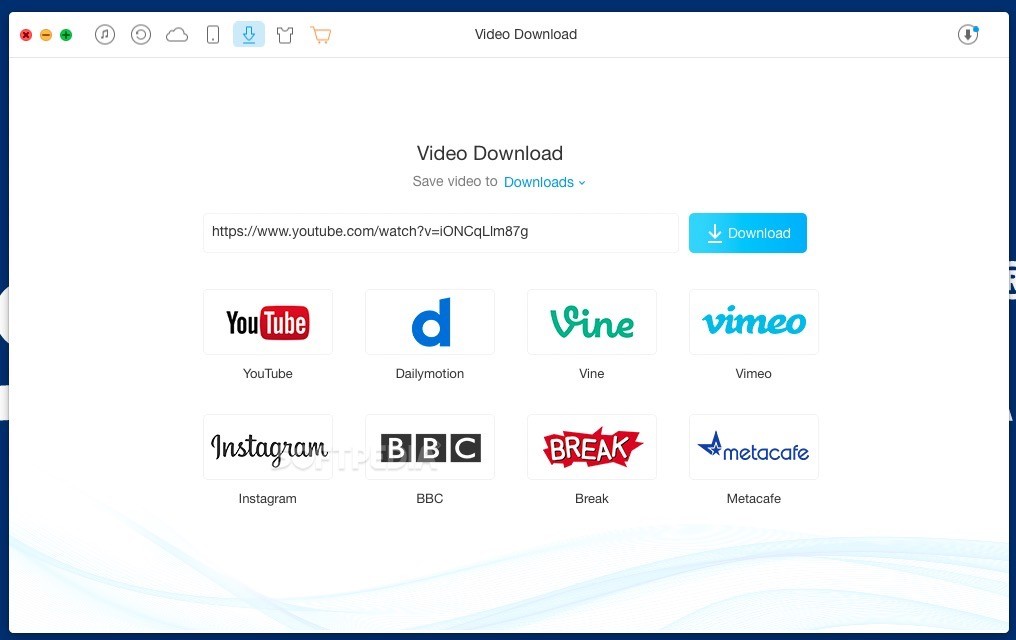Select the YouTube logo tile
Viewport: 1016px width, 640px height.
[268, 322]
